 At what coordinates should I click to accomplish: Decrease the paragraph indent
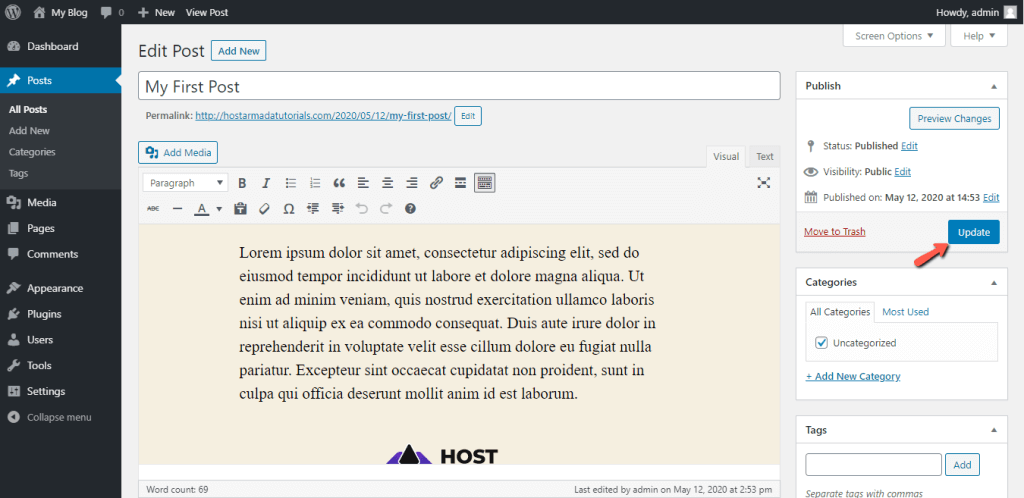click(313, 209)
